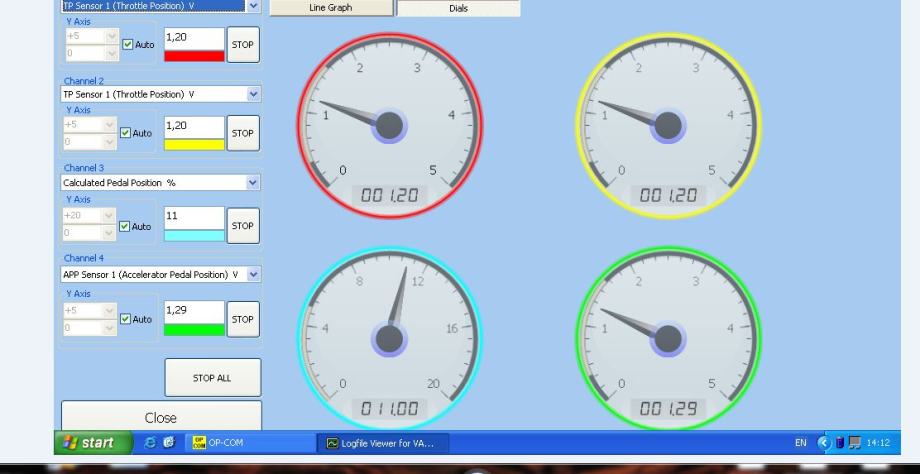
Task: Click the 001,29 digital readout on green dial
Action: click(668, 408)
